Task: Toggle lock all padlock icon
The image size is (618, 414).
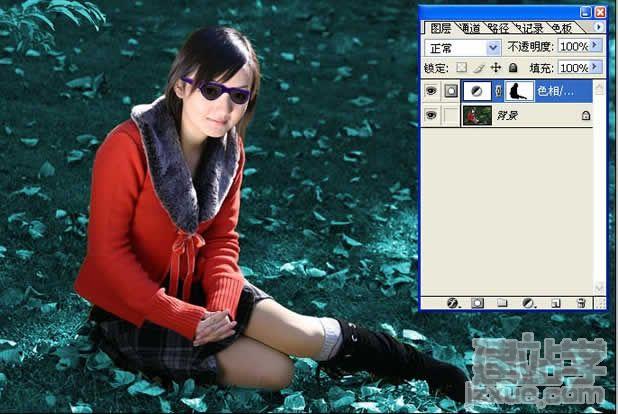Action: click(x=513, y=68)
